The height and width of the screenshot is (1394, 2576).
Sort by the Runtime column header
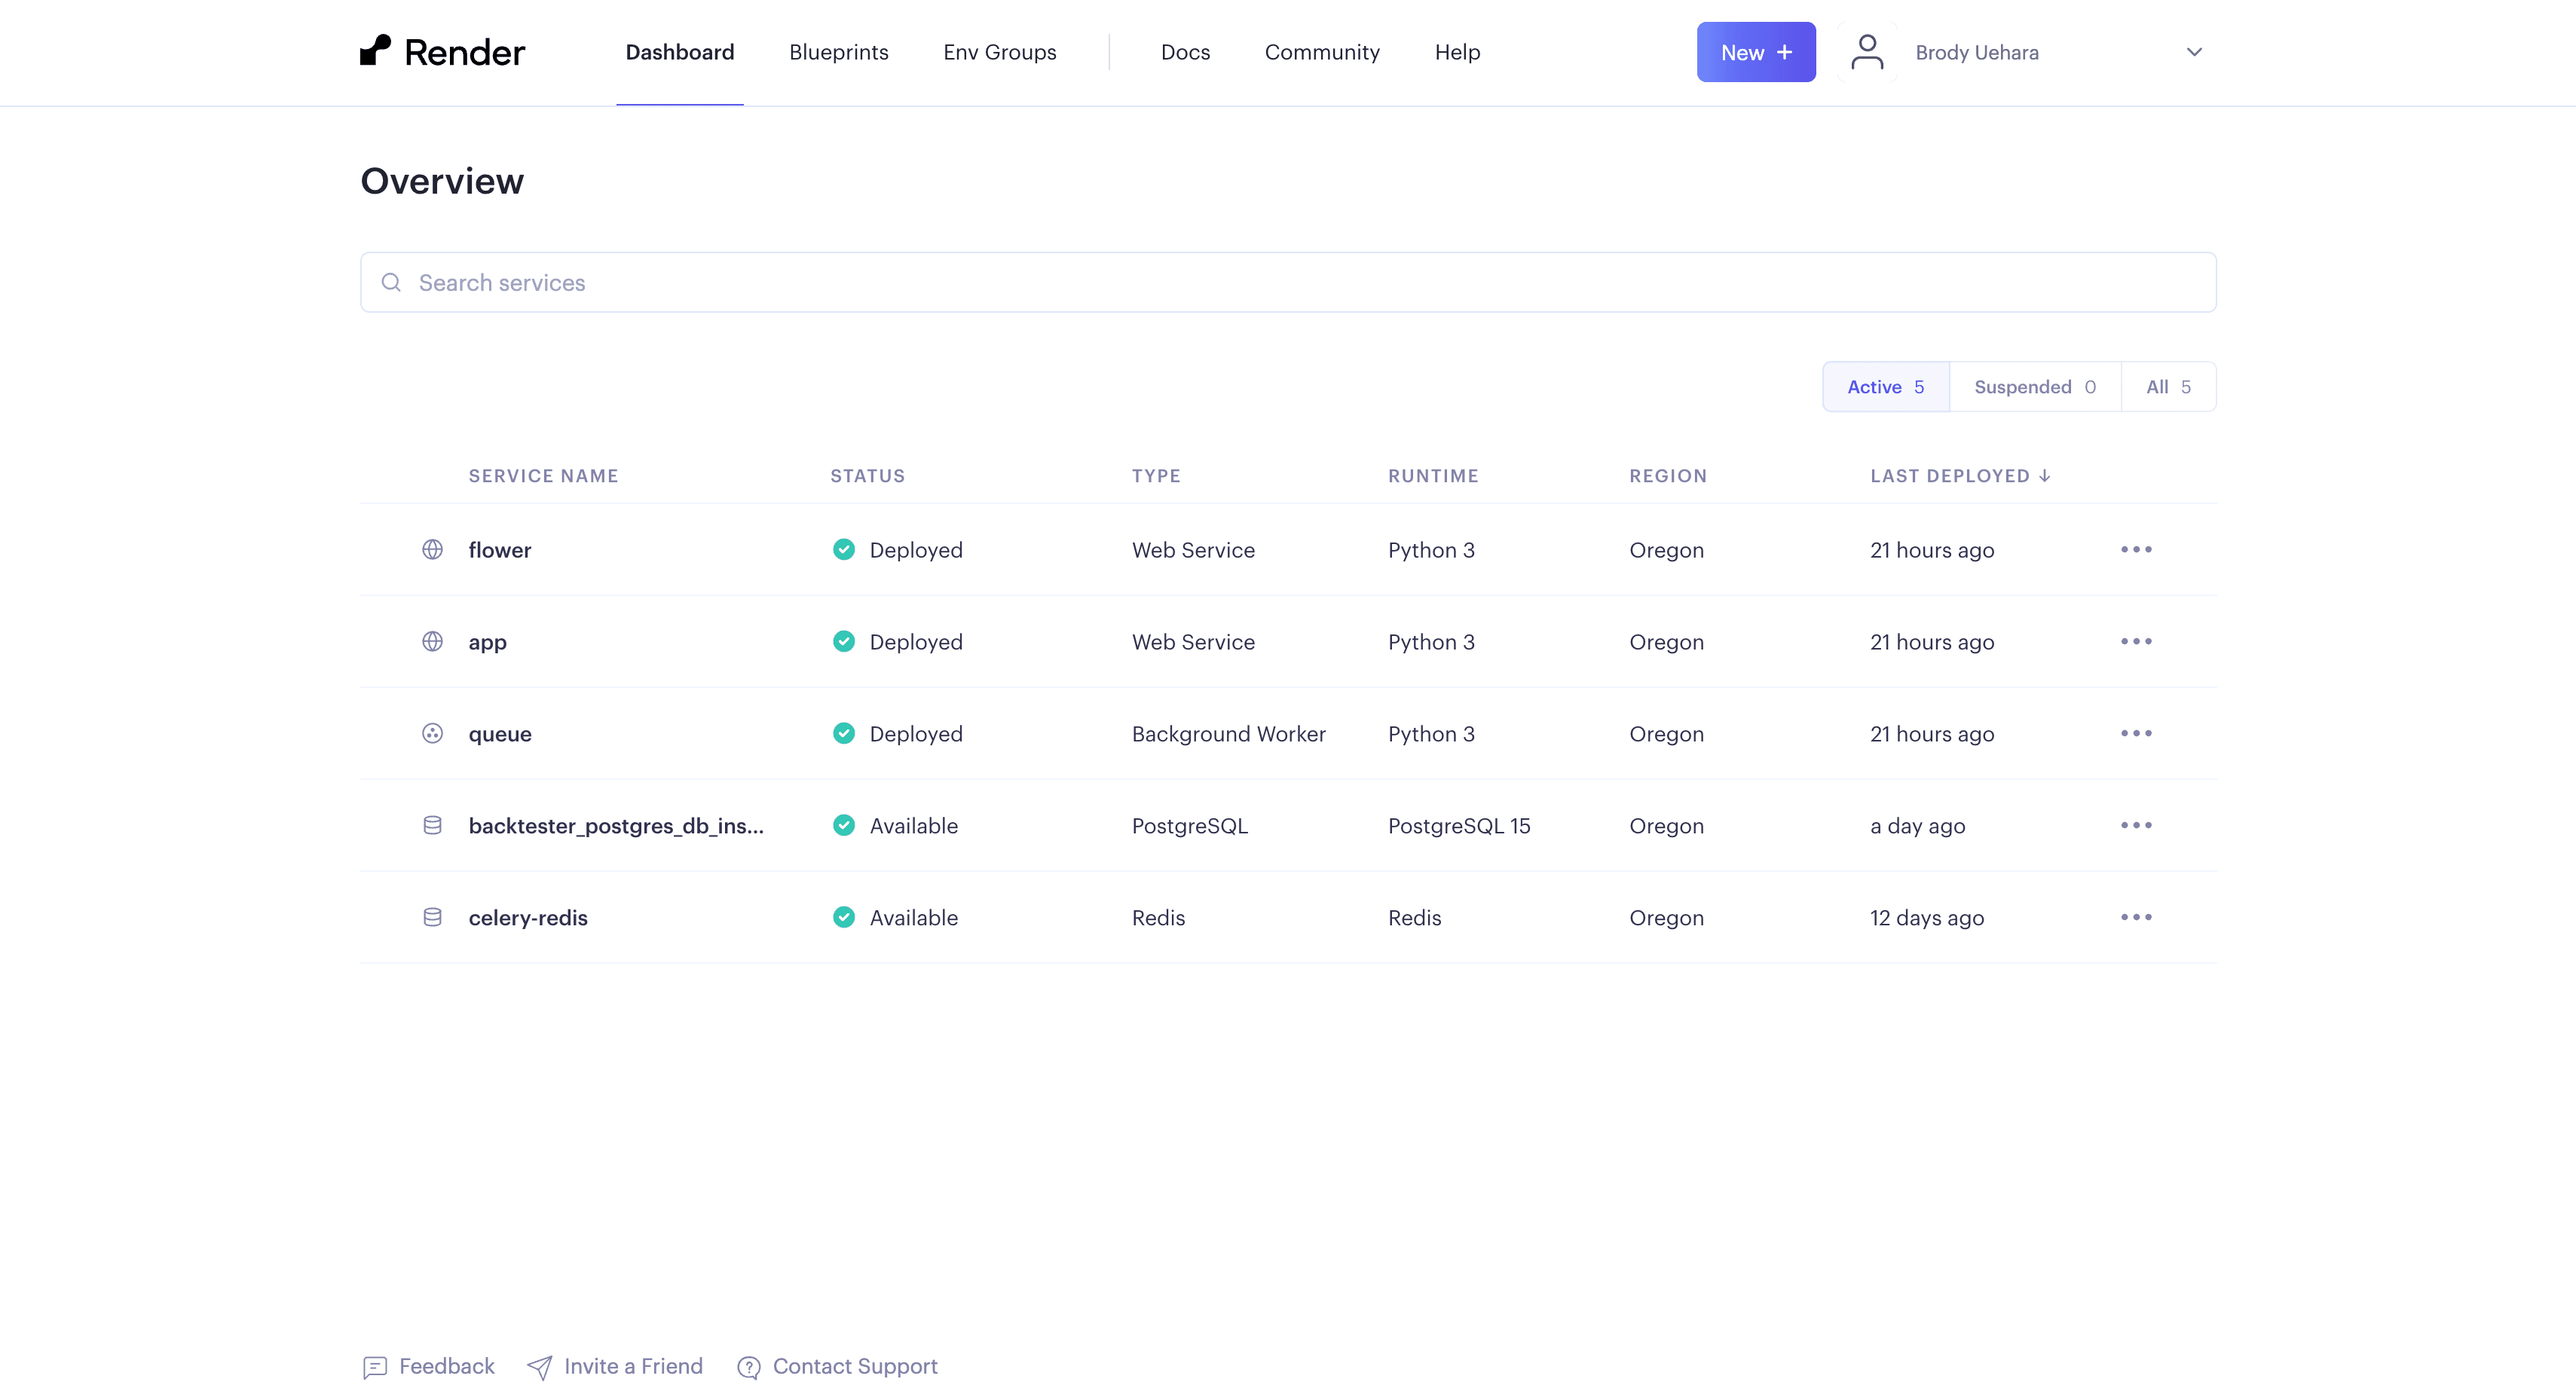pyautogui.click(x=1433, y=476)
